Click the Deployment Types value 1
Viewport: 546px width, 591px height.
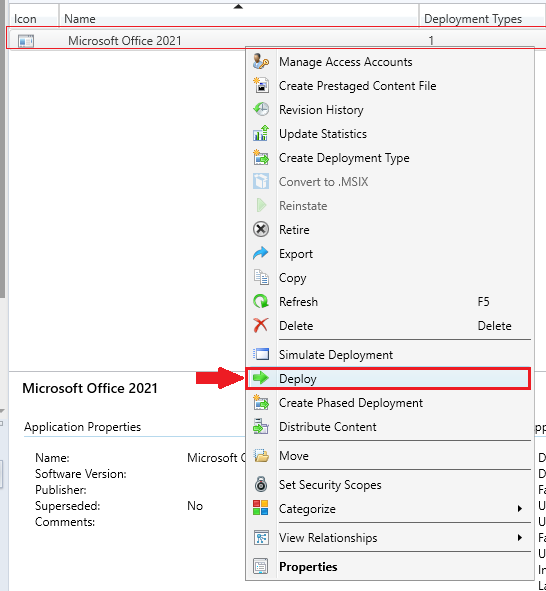431,40
